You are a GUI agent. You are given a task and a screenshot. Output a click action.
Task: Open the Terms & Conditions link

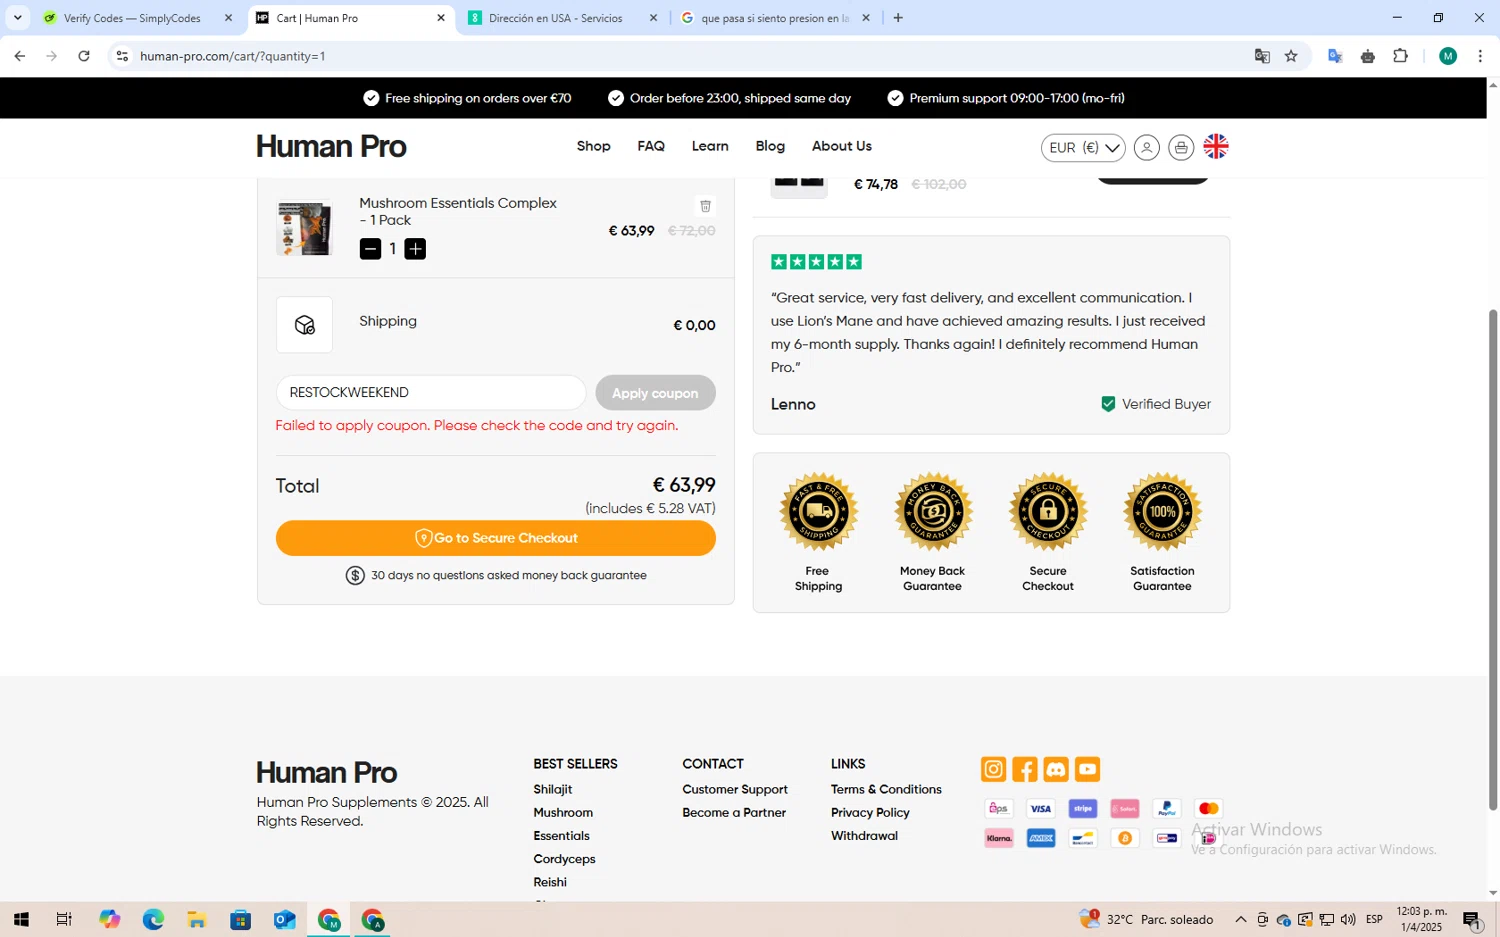click(886, 789)
